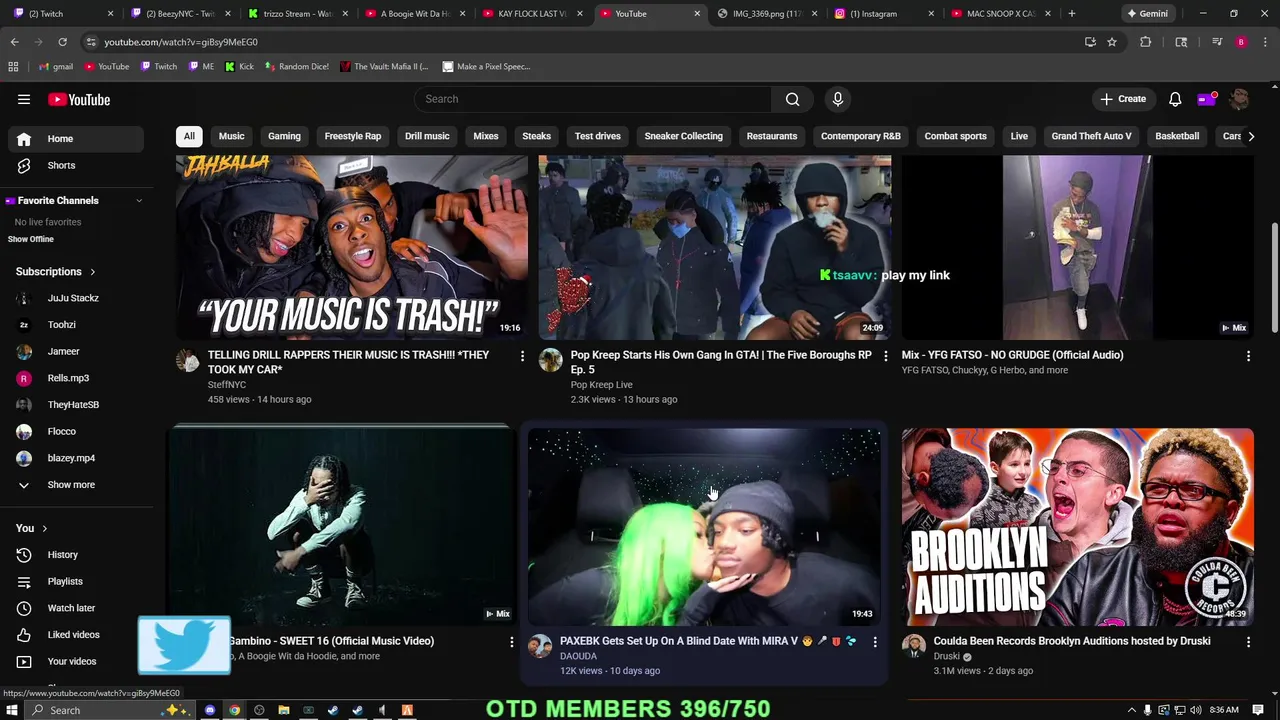Click the page vertical scrollbar
This screenshot has height=720, width=1280.
tap(1274, 280)
